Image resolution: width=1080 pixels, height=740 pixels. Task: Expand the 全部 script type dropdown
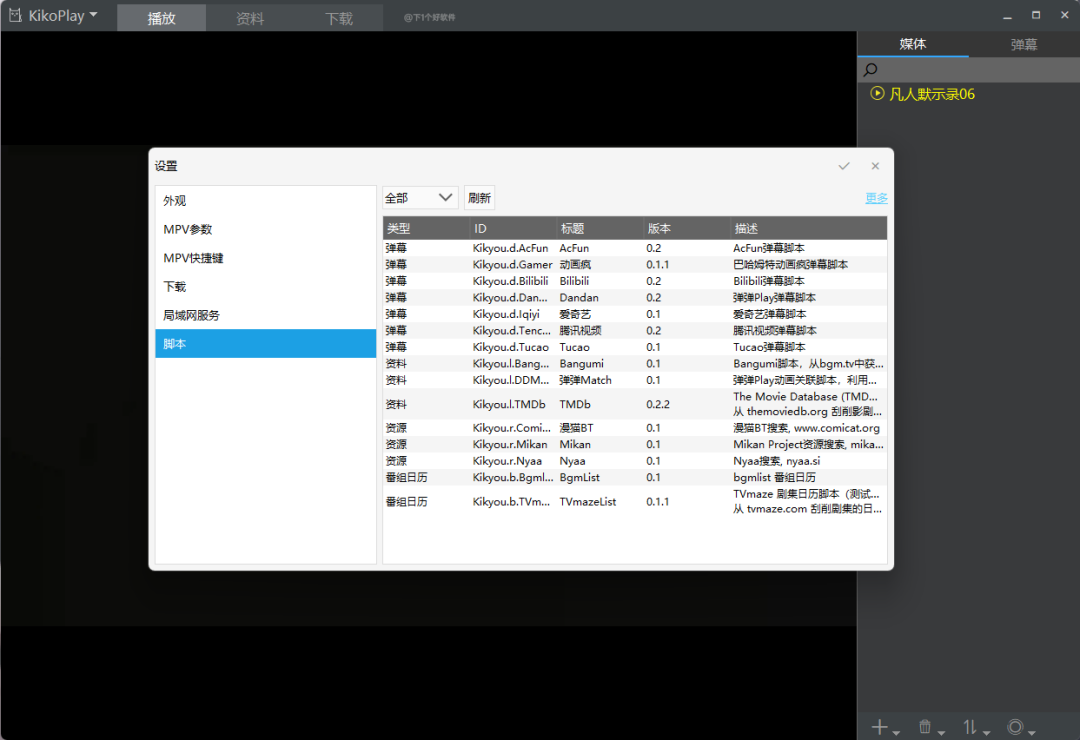tap(420, 198)
